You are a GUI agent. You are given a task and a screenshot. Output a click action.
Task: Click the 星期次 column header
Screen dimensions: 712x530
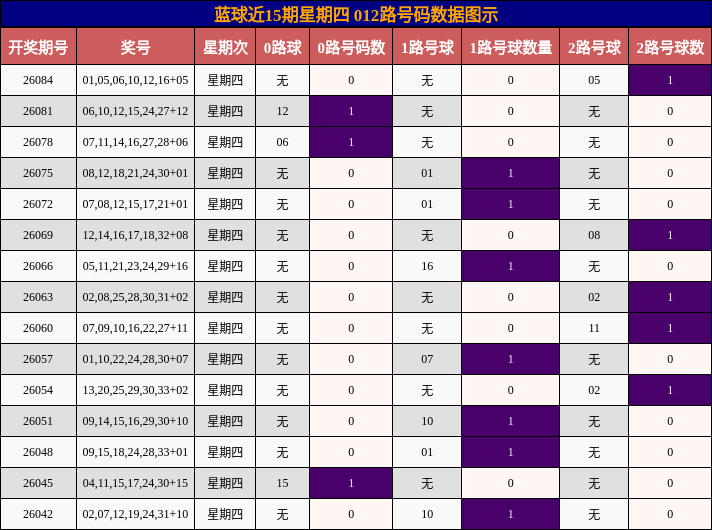[225, 47]
